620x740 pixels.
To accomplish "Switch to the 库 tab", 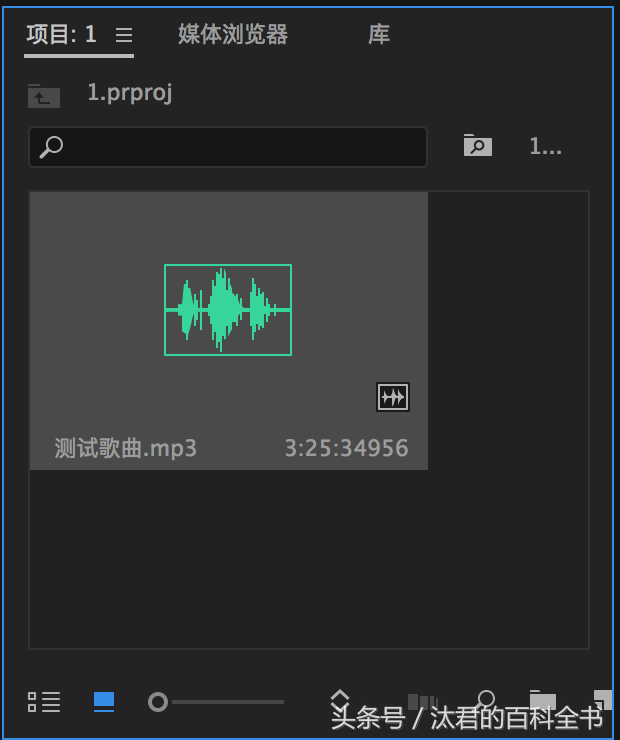I will click(379, 34).
